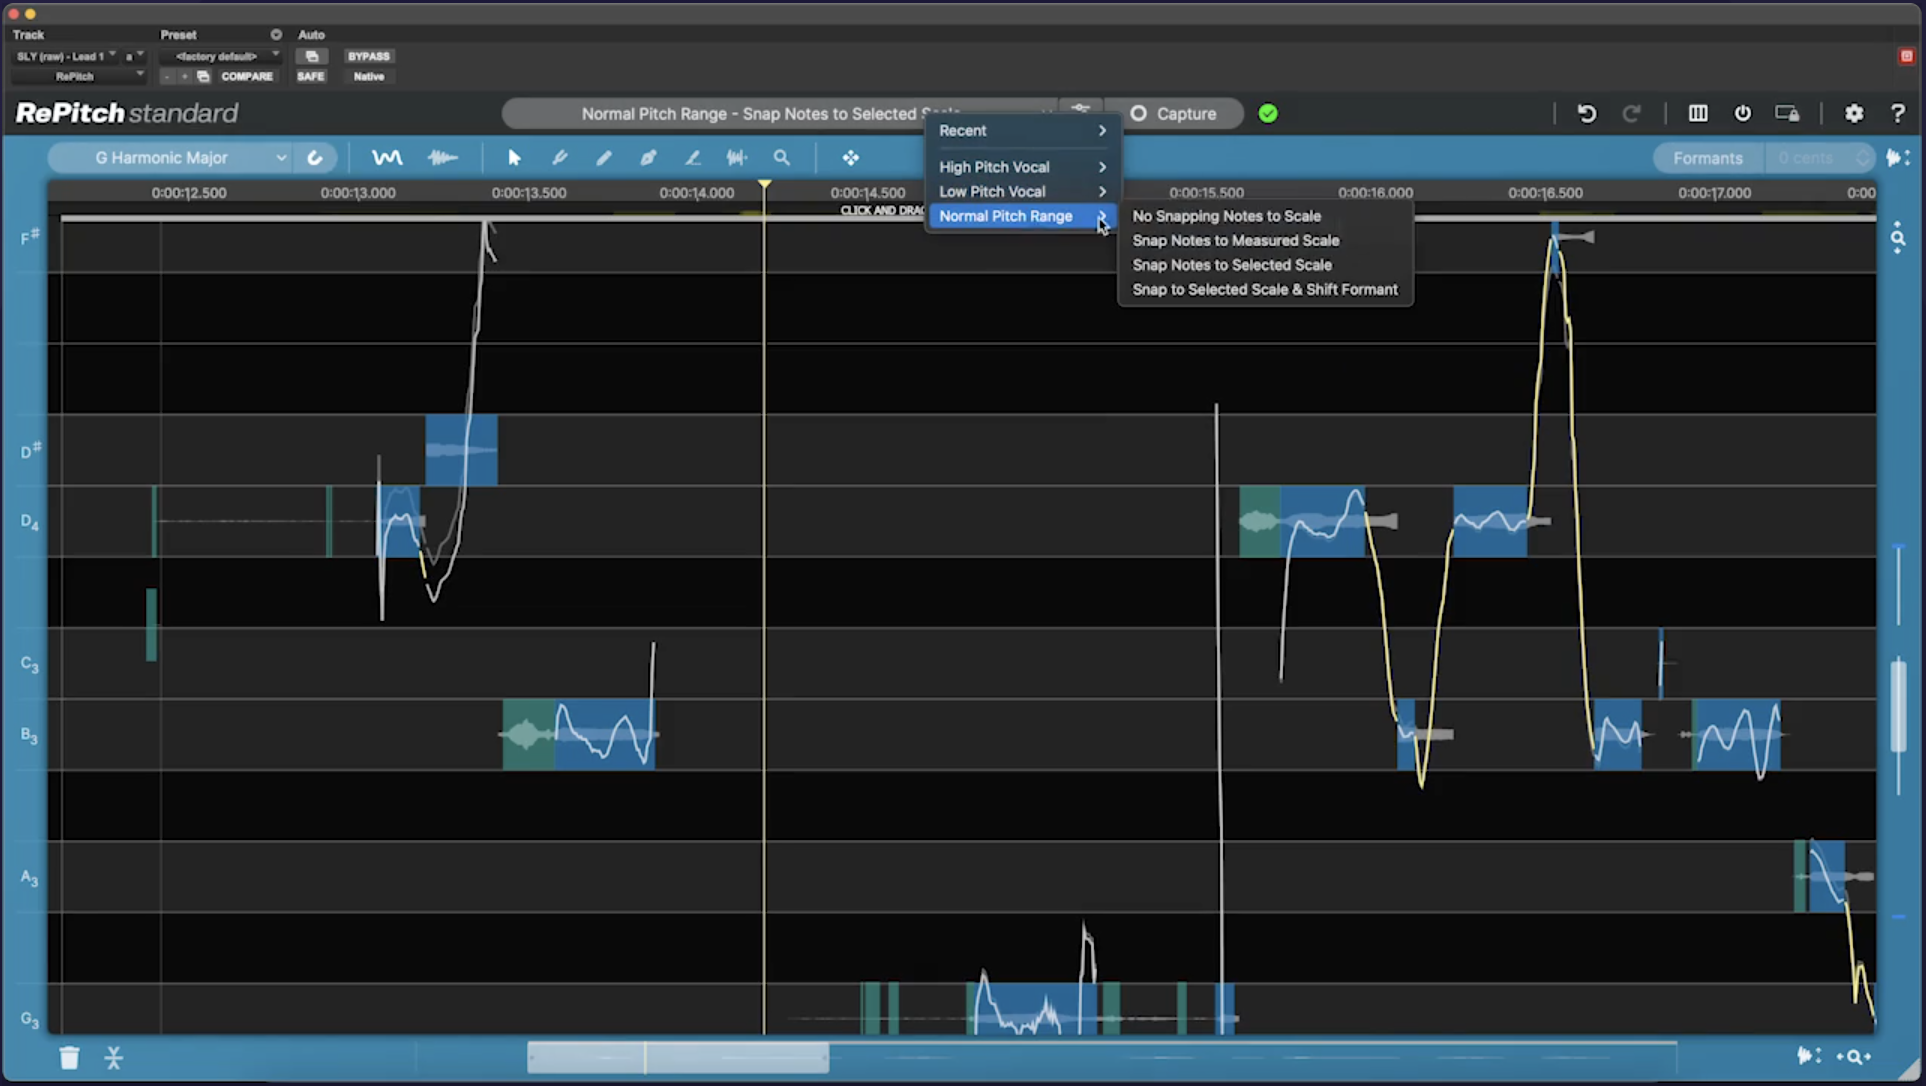Select the pitch drawing brush tool
This screenshot has width=1926, height=1086.
pos(559,158)
